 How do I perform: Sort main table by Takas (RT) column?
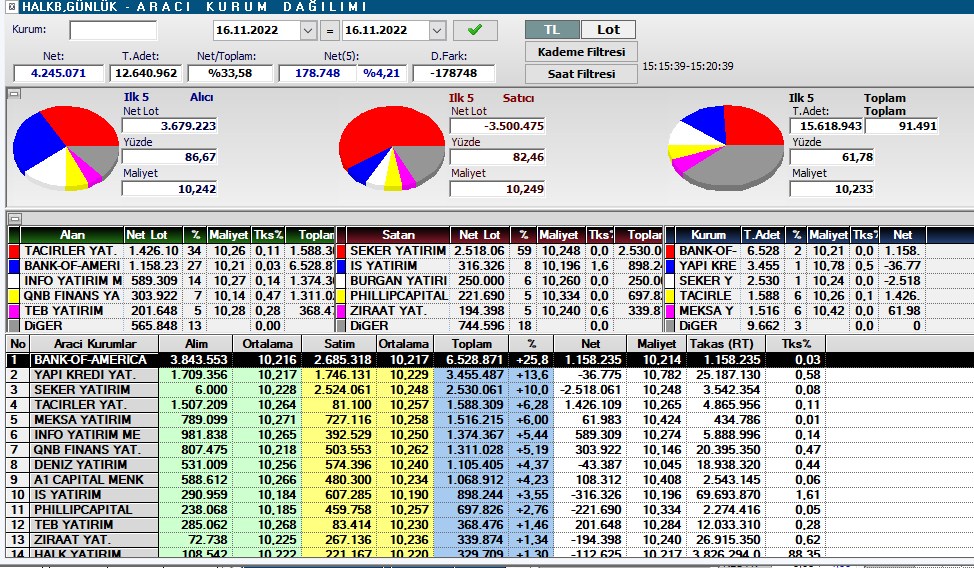pyautogui.click(x=725, y=344)
